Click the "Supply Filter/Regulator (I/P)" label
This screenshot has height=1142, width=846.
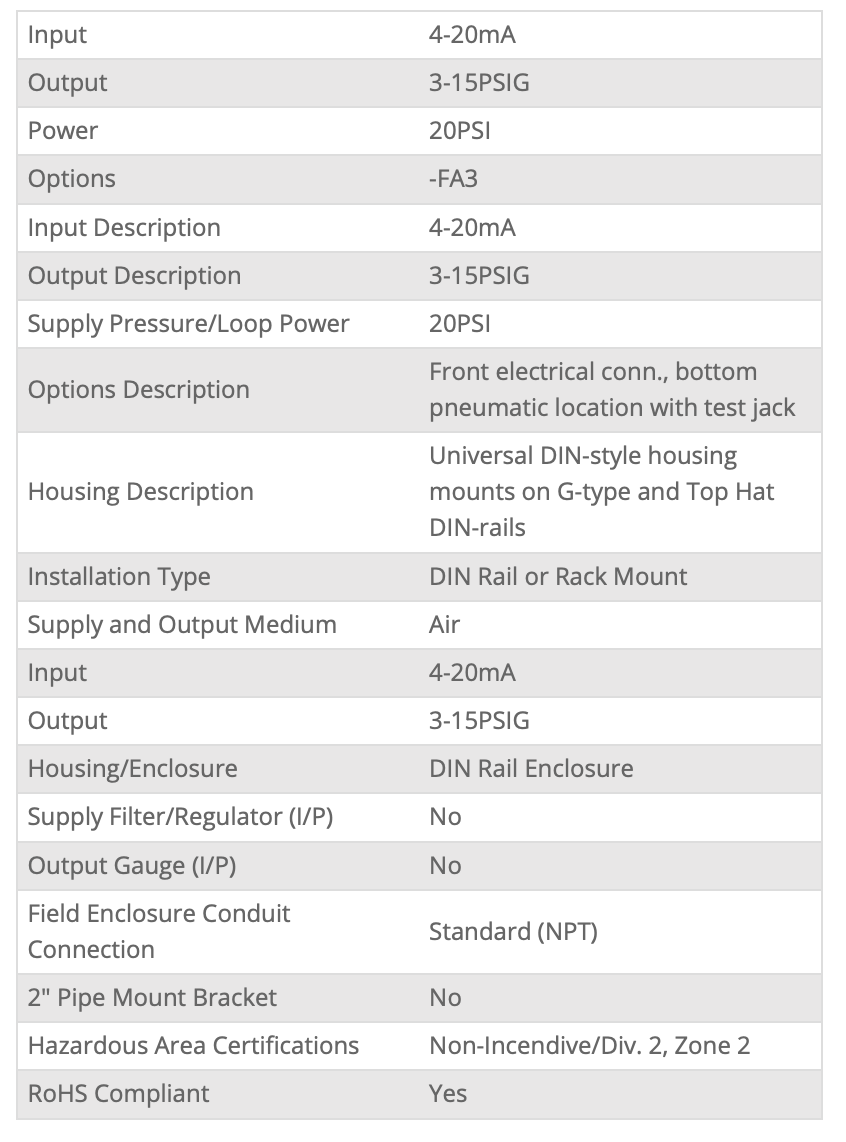pos(180,817)
